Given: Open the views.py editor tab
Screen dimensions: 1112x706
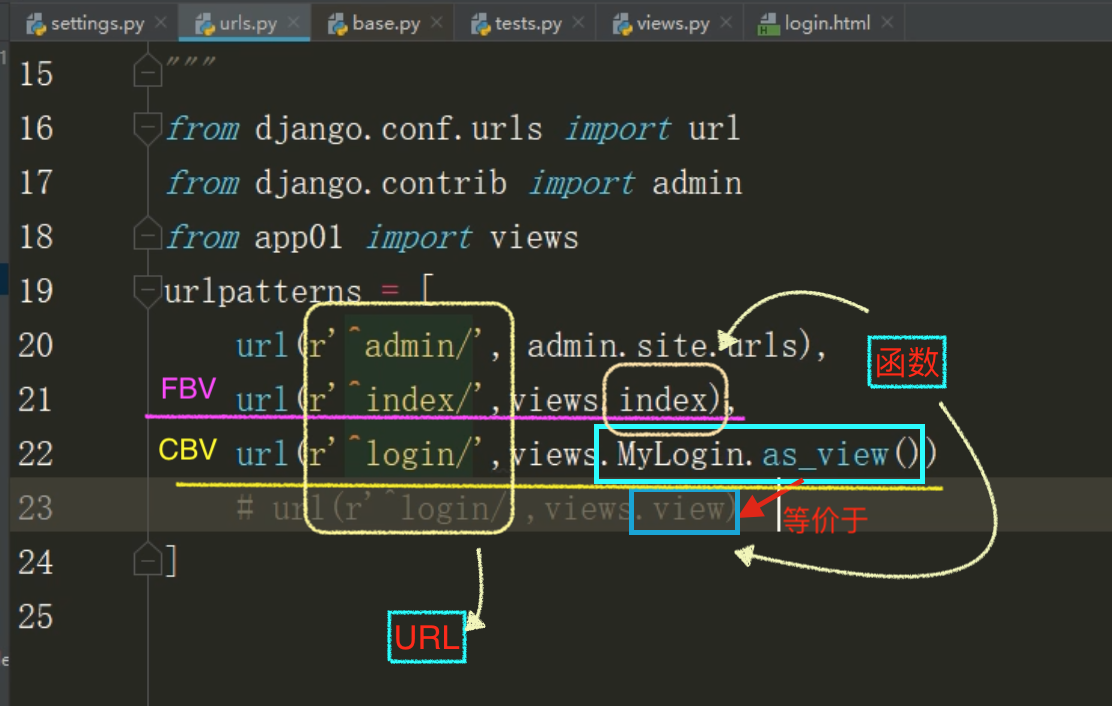Looking at the screenshot, I should pyautogui.click(x=673, y=23).
